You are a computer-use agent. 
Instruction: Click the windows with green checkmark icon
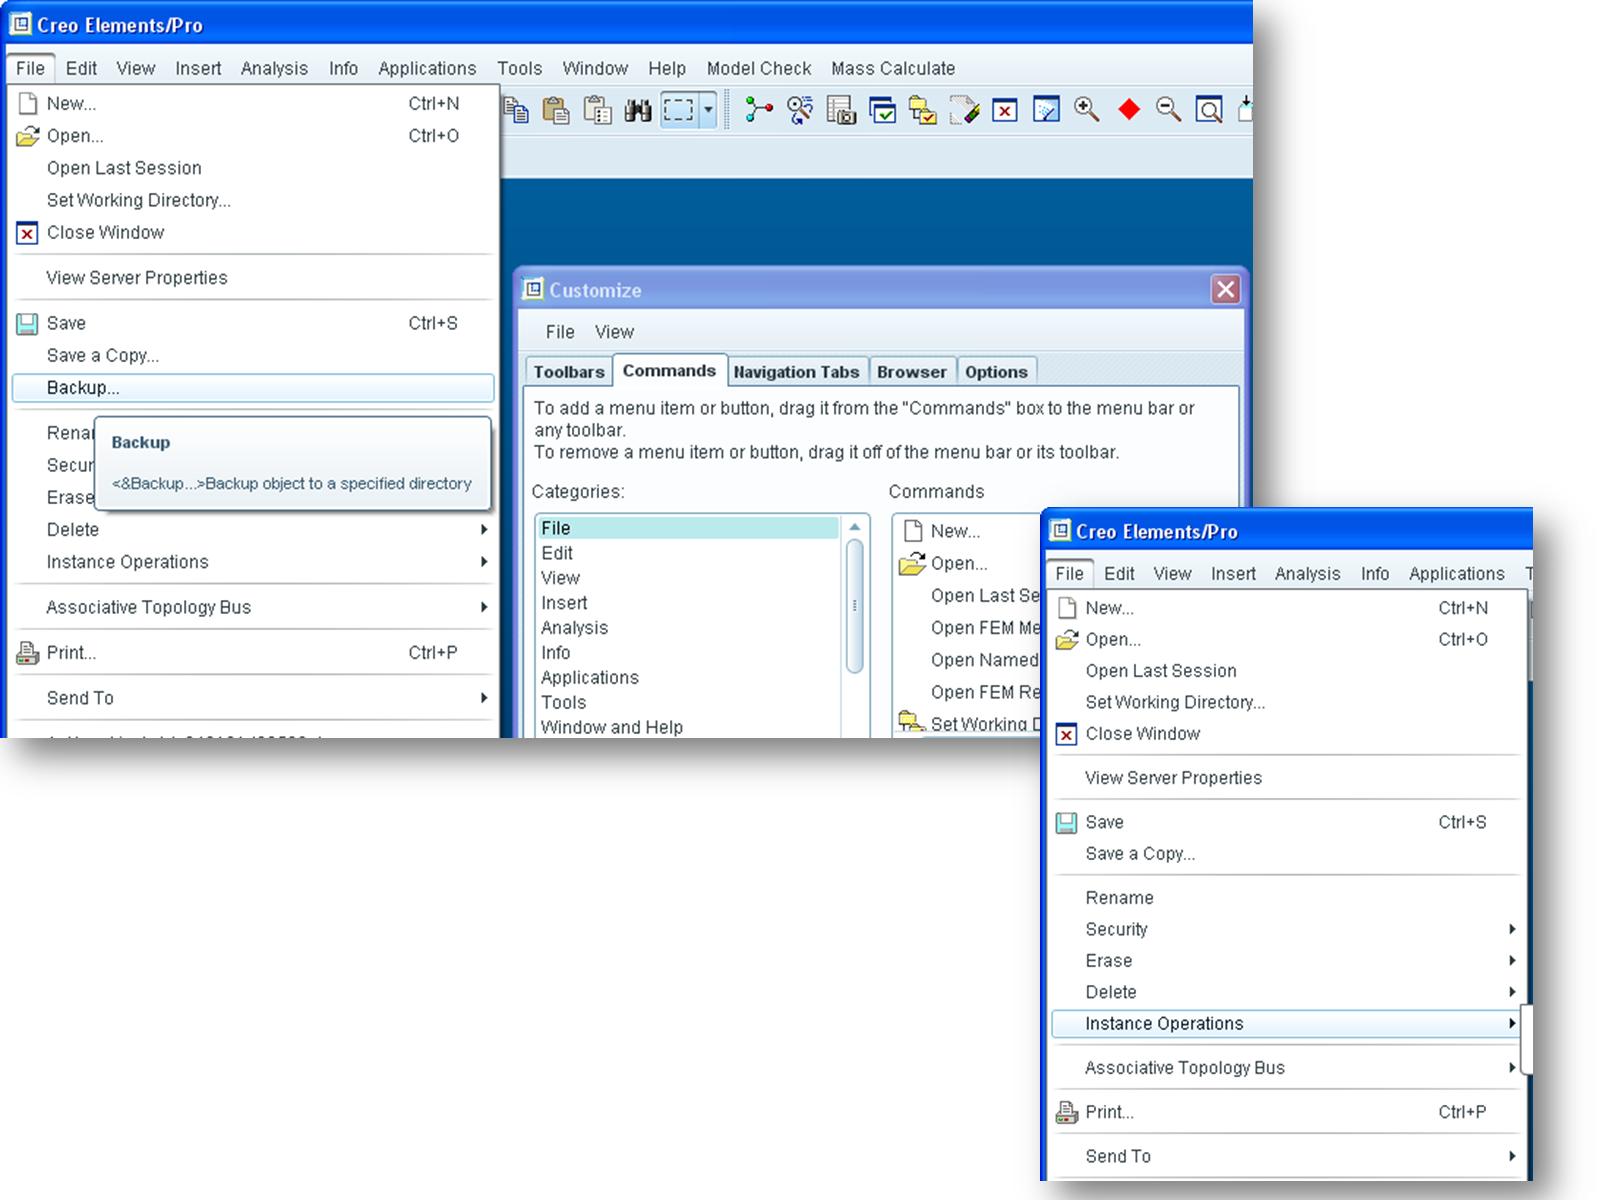[x=882, y=109]
